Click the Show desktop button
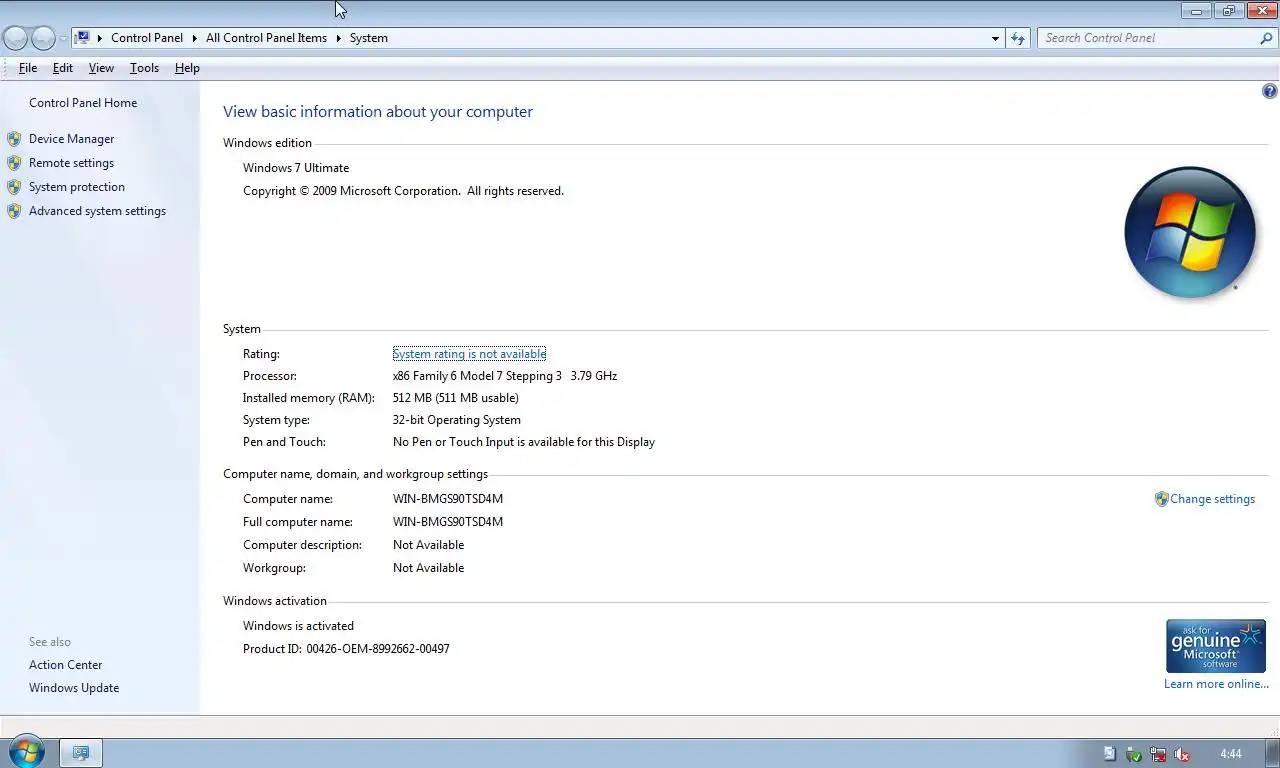The width and height of the screenshot is (1280, 768). (1272, 754)
